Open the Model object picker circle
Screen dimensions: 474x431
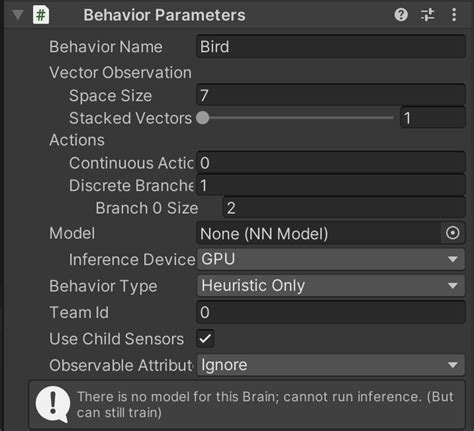(x=453, y=233)
